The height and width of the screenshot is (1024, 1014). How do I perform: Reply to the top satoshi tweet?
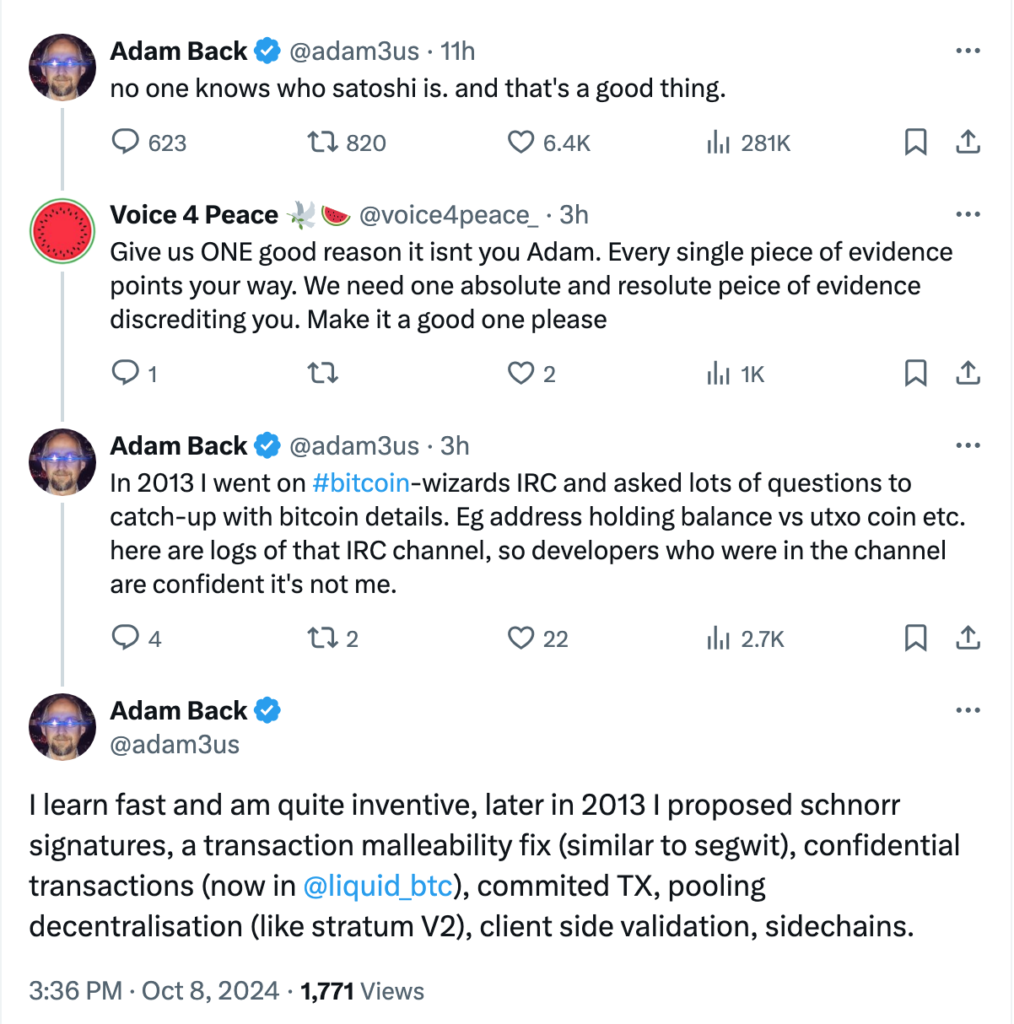pos(125,143)
